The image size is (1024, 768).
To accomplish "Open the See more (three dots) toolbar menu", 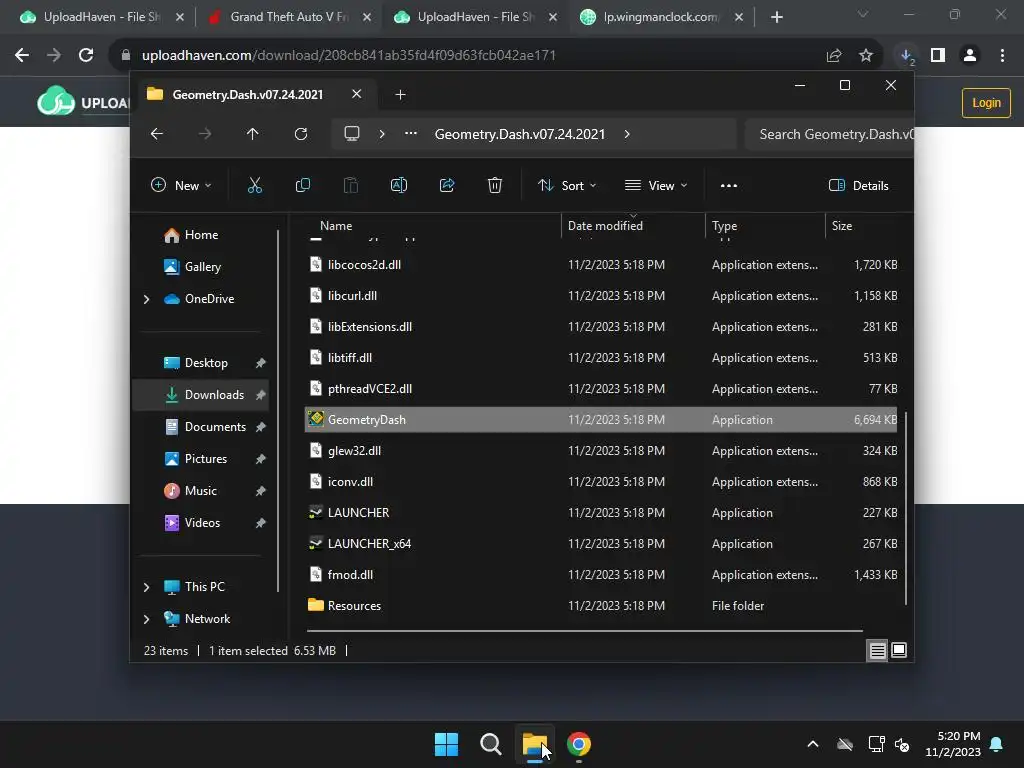I will point(729,185).
